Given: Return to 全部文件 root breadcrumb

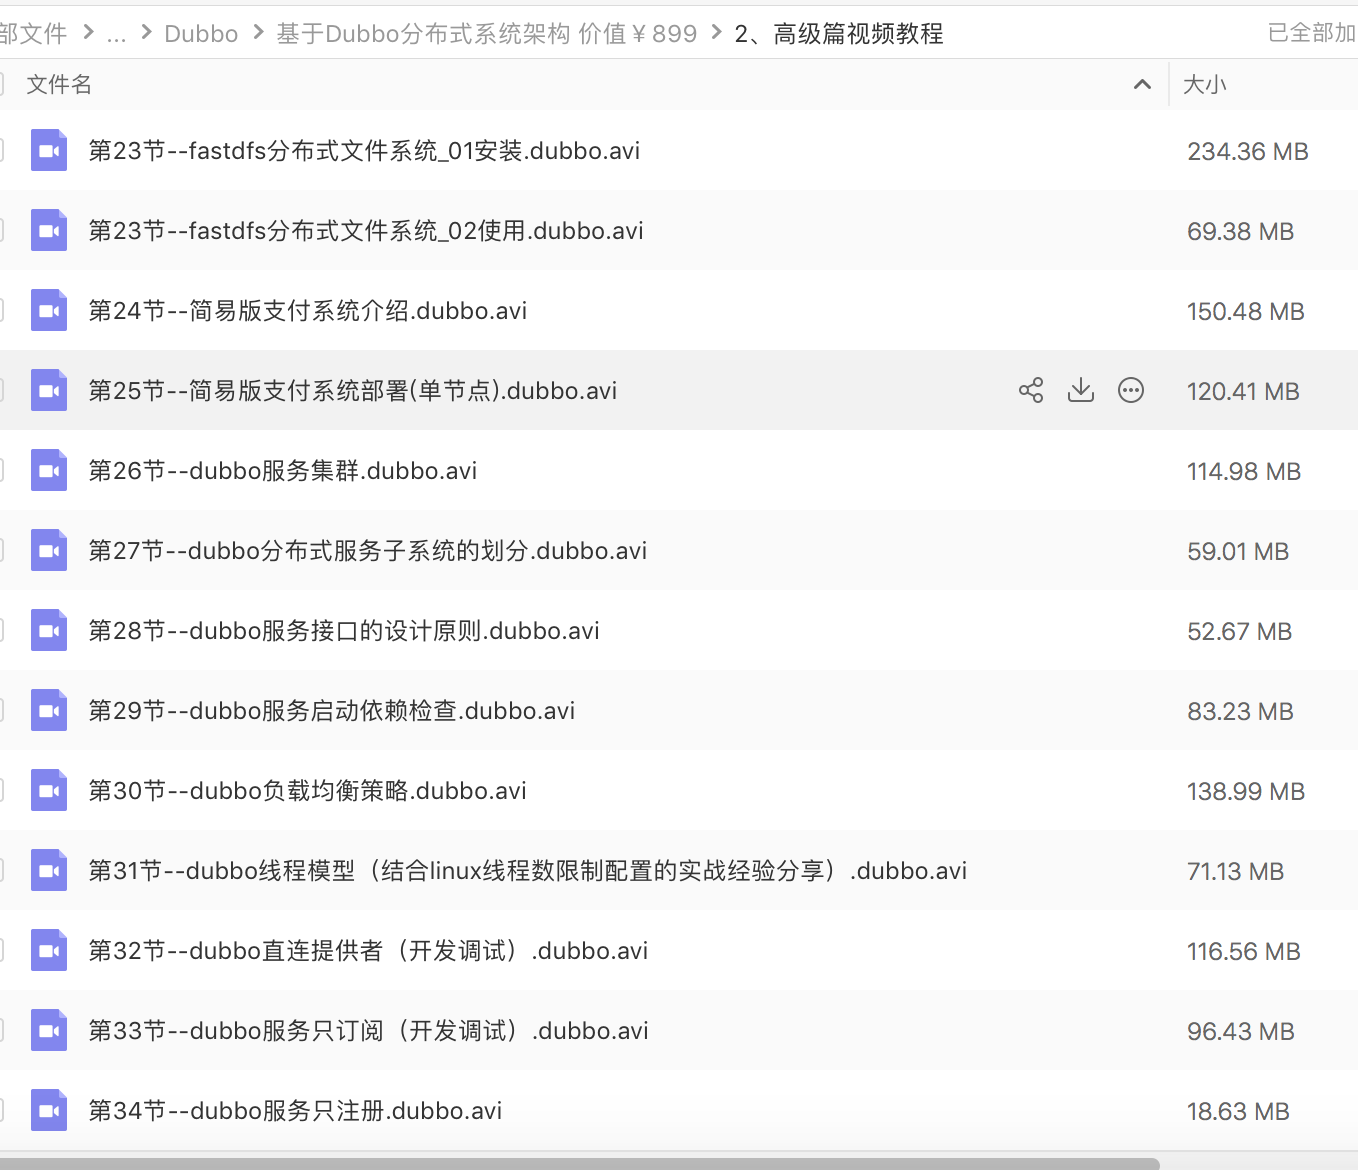Looking at the screenshot, I should [33, 34].
